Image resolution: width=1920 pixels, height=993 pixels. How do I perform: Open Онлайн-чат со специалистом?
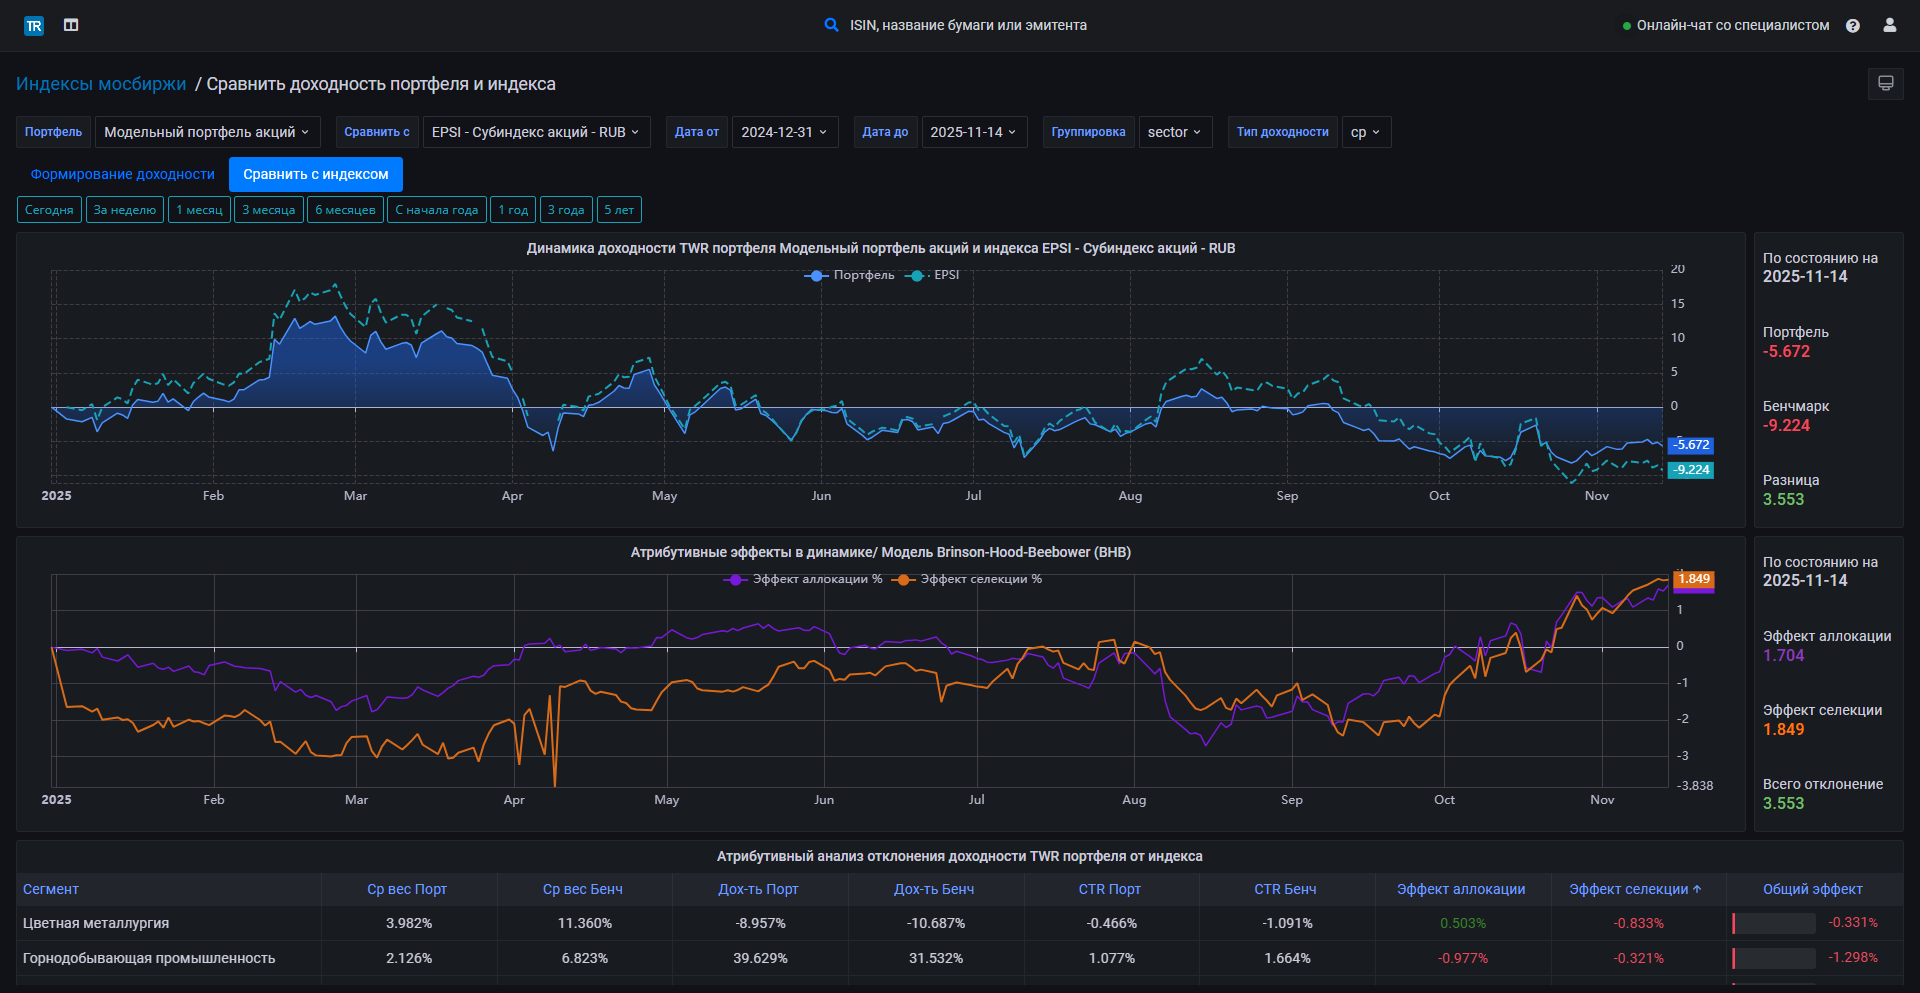(x=1732, y=25)
